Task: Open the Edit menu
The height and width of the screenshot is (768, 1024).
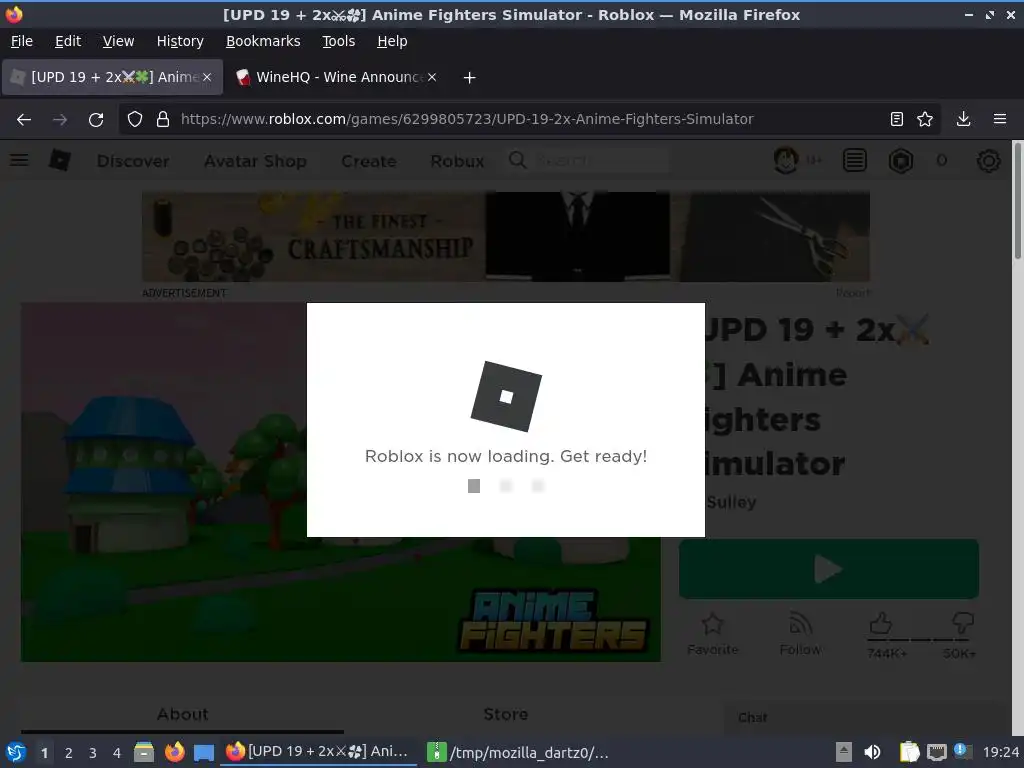Action: [x=68, y=41]
